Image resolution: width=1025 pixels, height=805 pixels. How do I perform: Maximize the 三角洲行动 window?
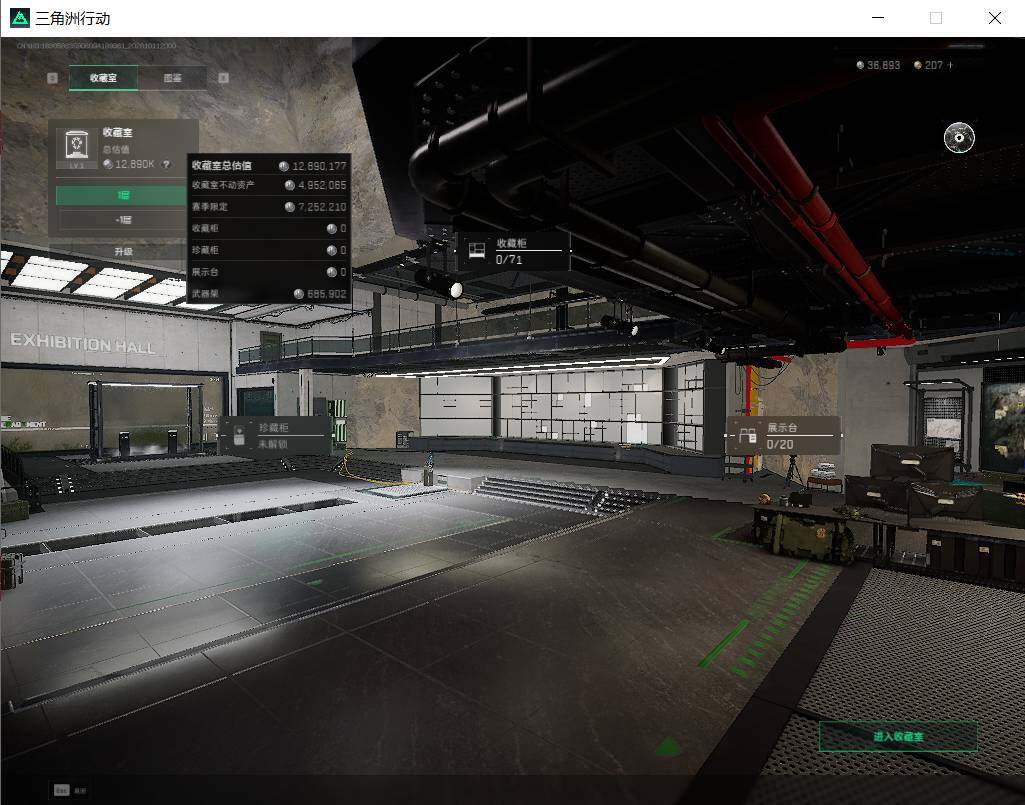936,18
